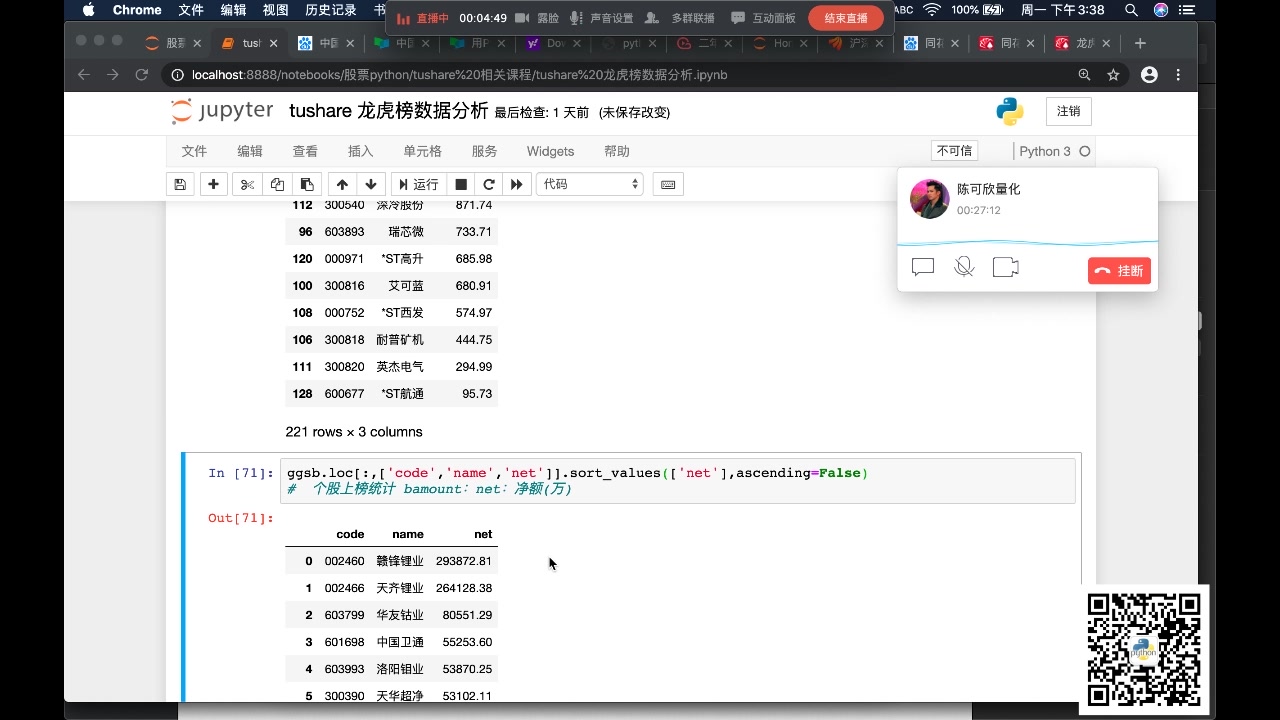Restart the kernel via circular arrow icon

(x=488, y=184)
